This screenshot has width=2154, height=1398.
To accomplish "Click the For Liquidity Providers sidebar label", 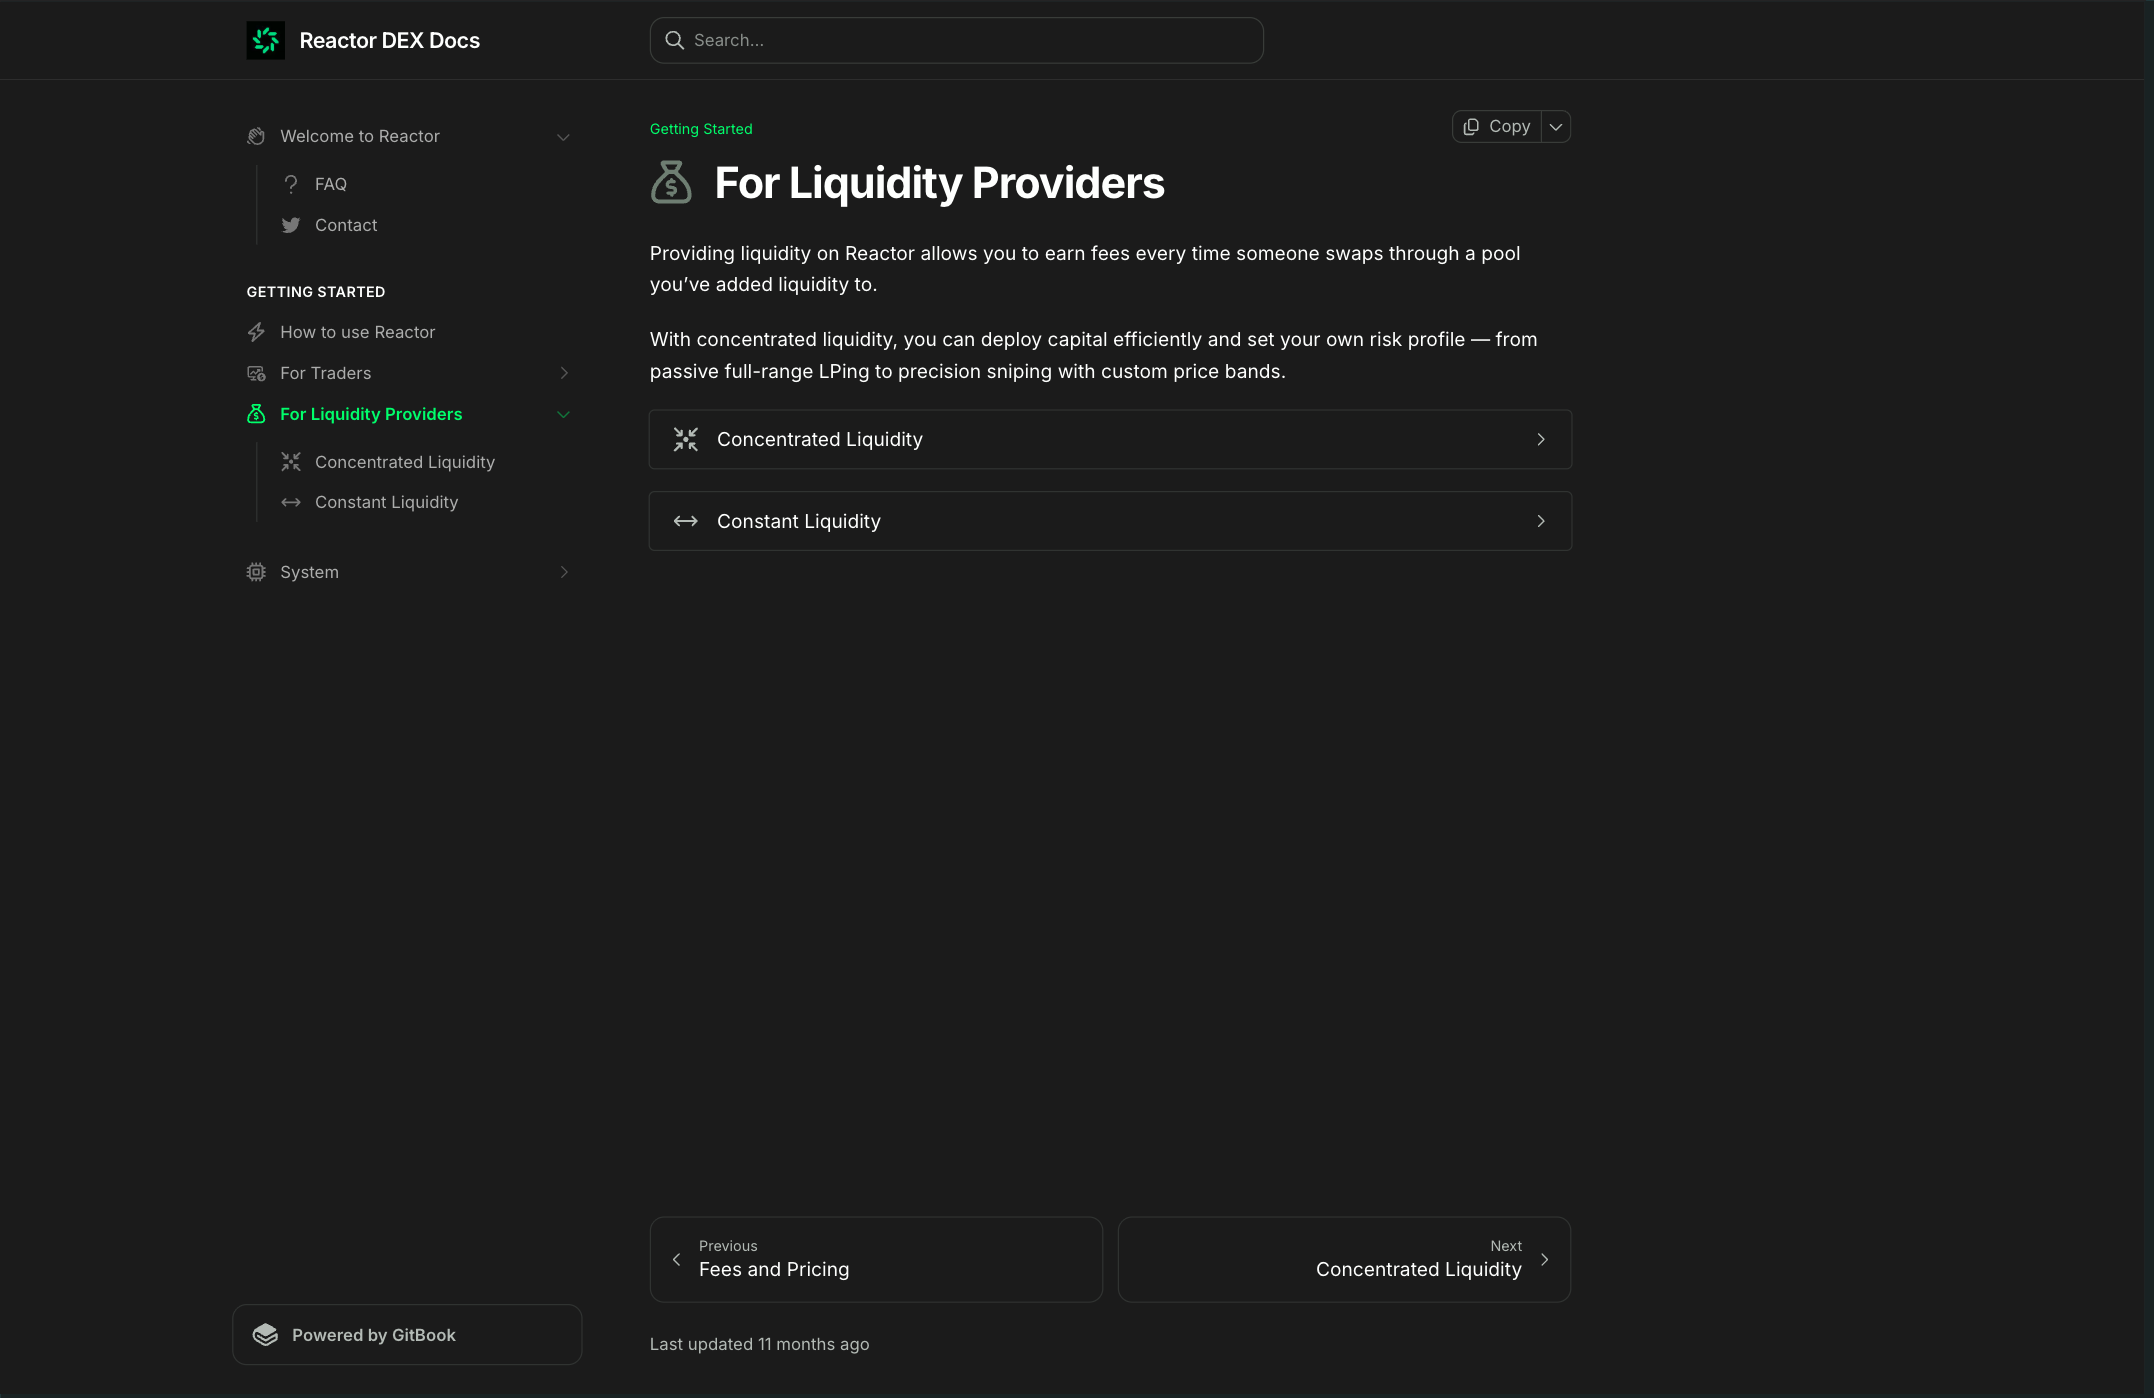I will tap(371, 414).
